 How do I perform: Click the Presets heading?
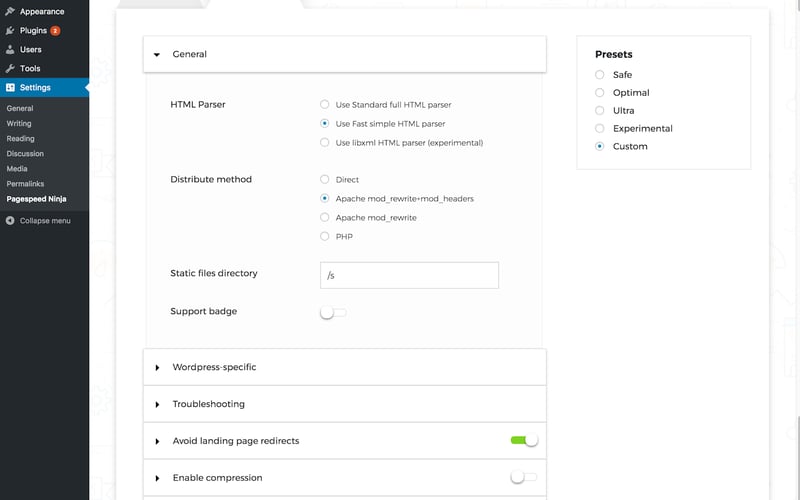pos(614,54)
